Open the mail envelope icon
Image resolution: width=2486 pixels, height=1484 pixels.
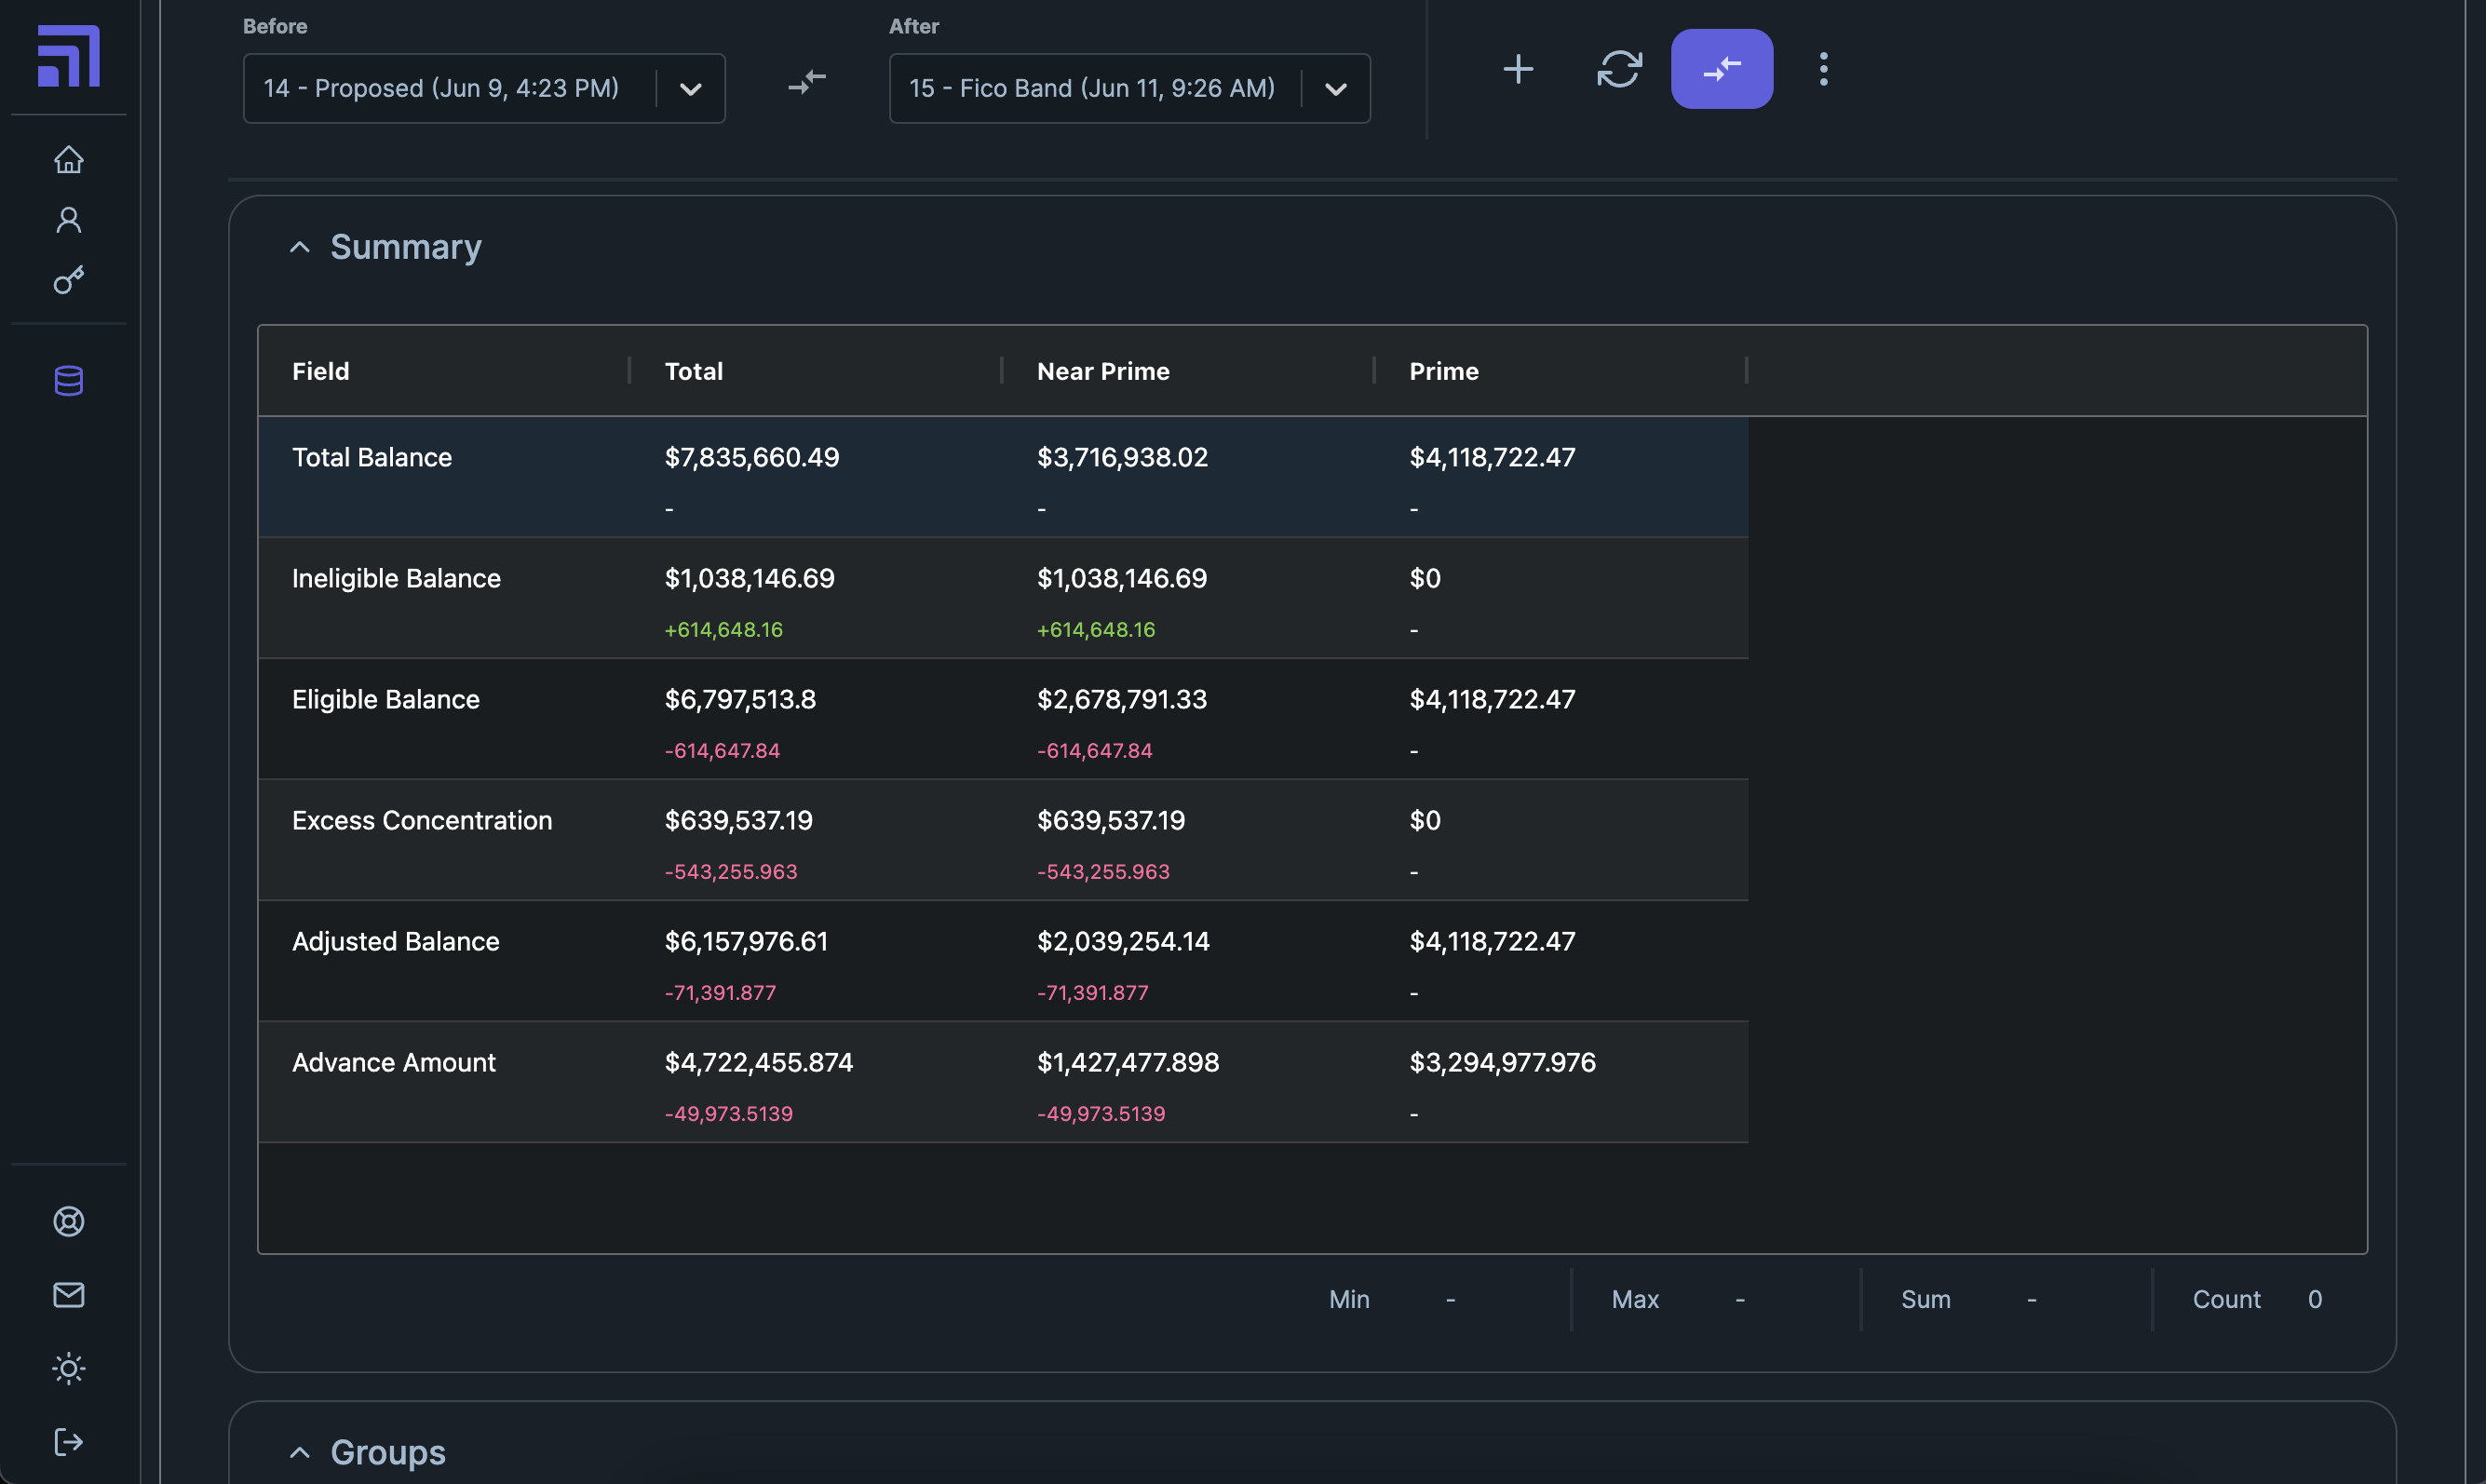pyautogui.click(x=68, y=1295)
